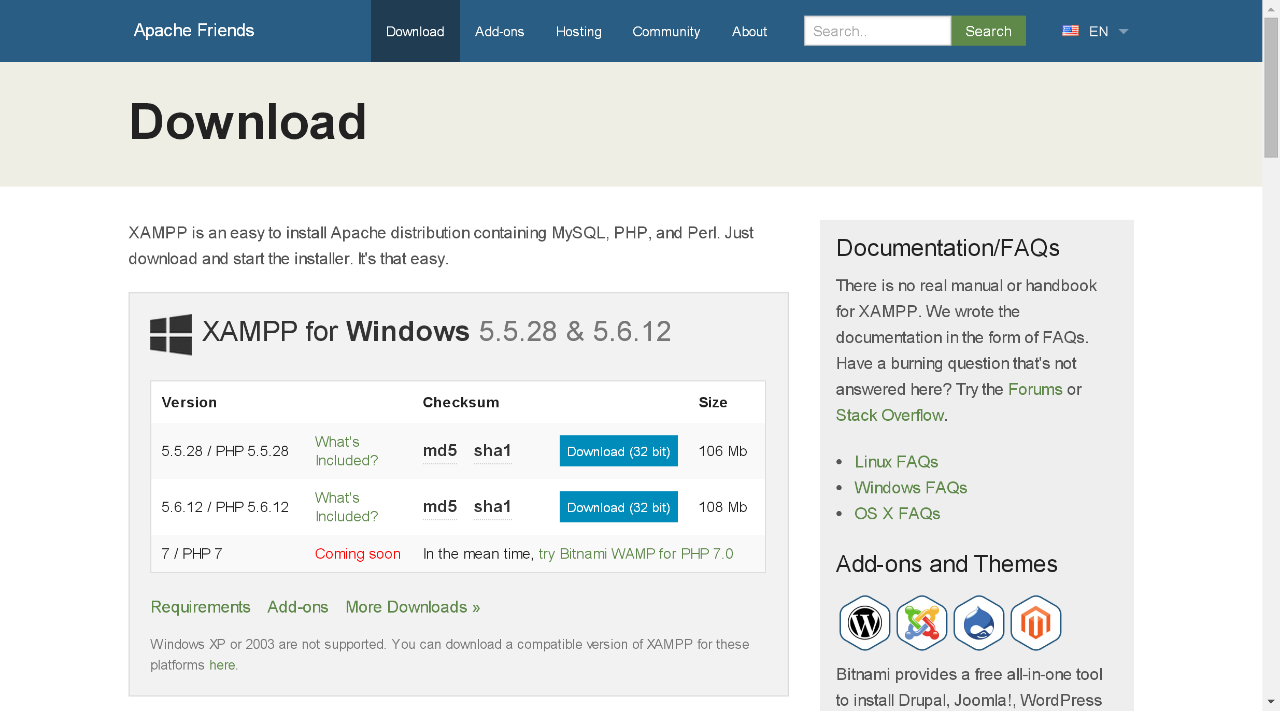Open Windows FAQs
Screen dimensions: 1280x711
[x=911, y=488]
